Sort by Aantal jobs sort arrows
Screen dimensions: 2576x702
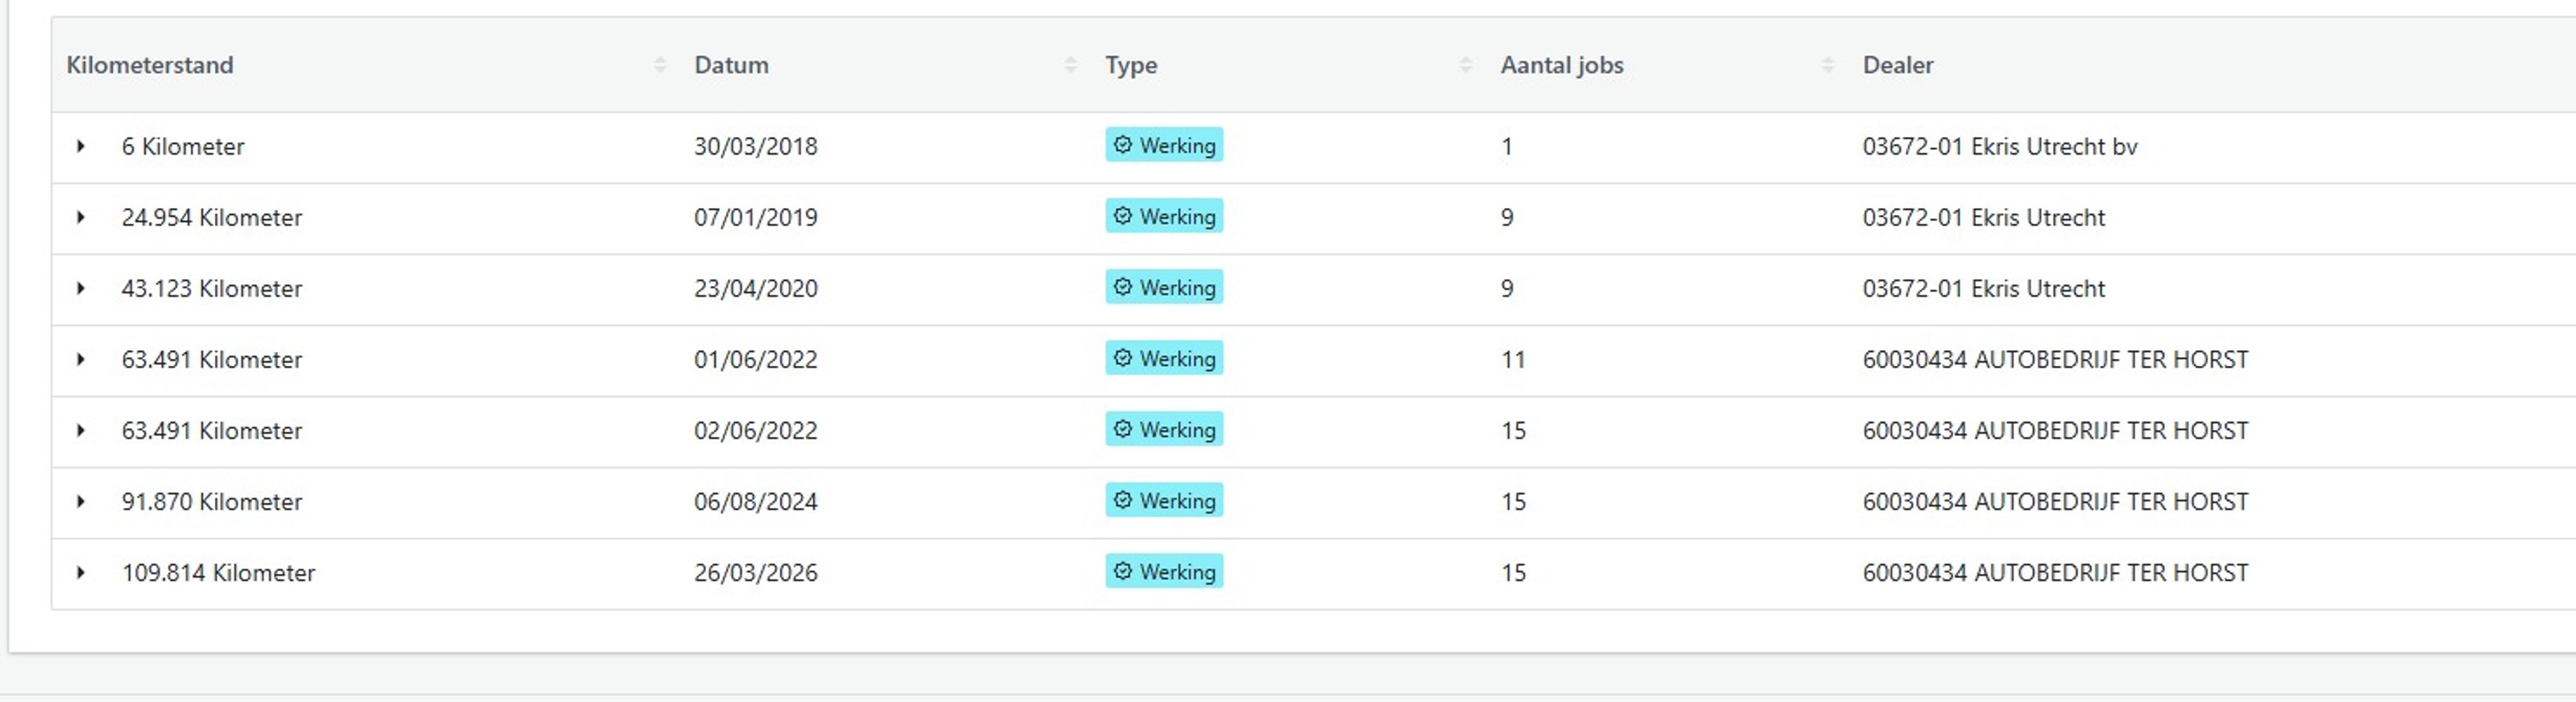[1828, 65]
